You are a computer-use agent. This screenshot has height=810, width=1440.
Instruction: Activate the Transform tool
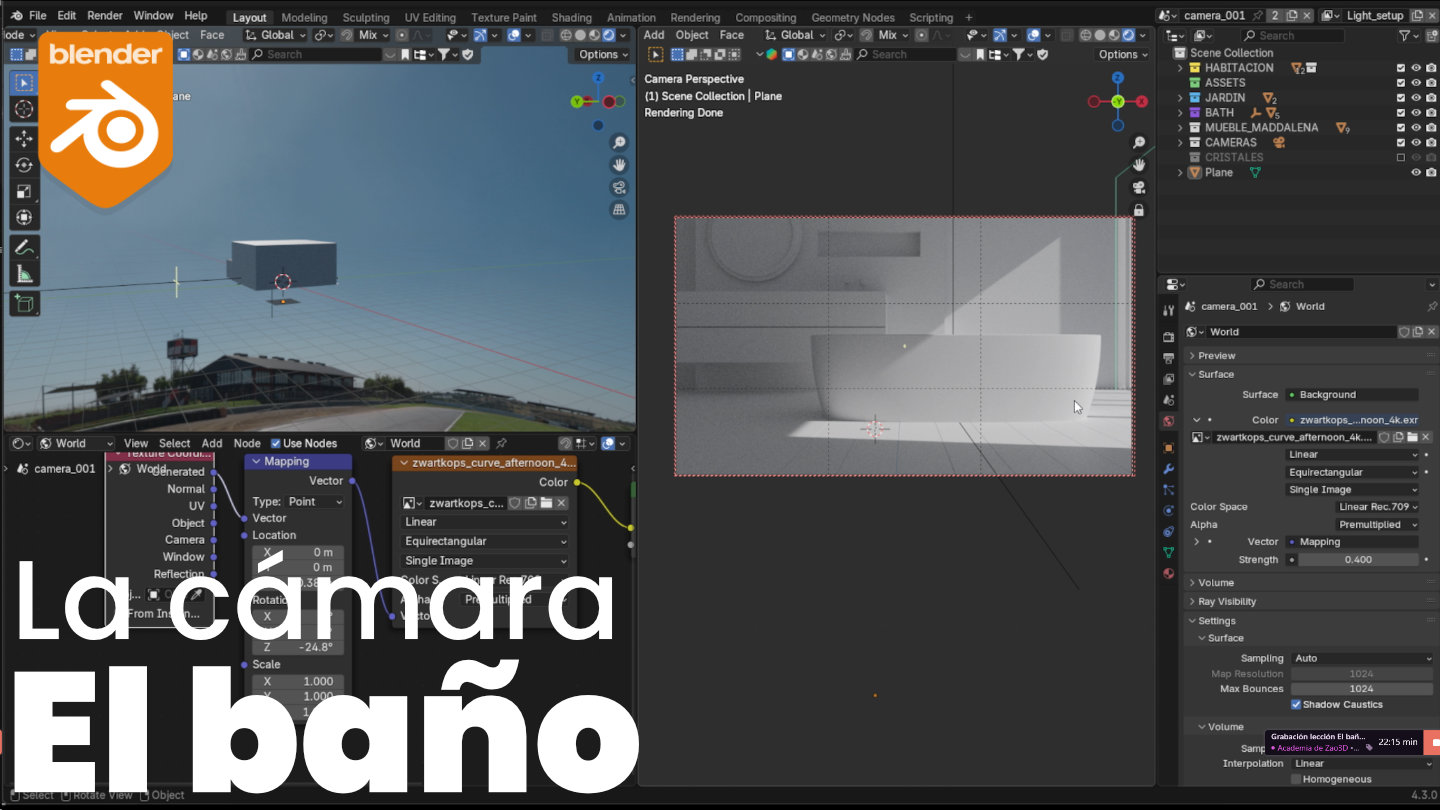click(x=24, y=217)
